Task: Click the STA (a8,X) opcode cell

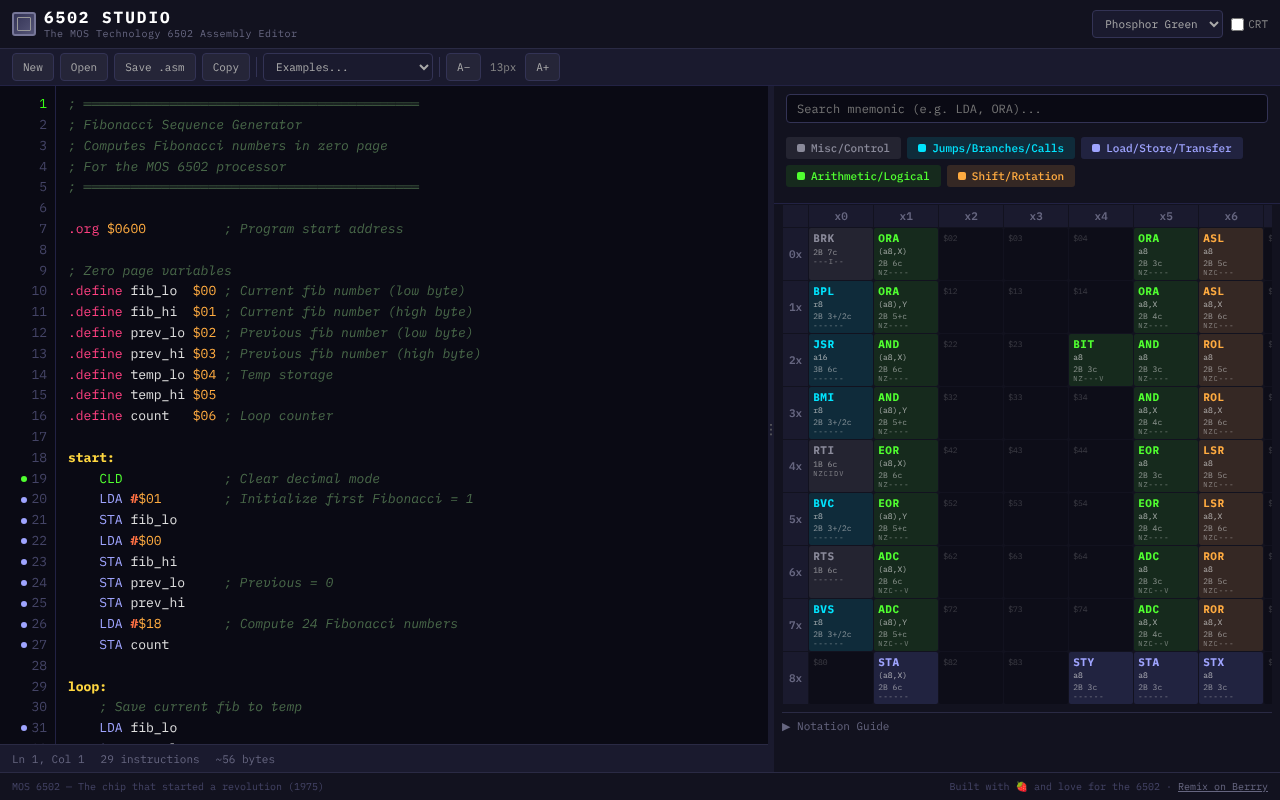Action: [x=906, y=678]
